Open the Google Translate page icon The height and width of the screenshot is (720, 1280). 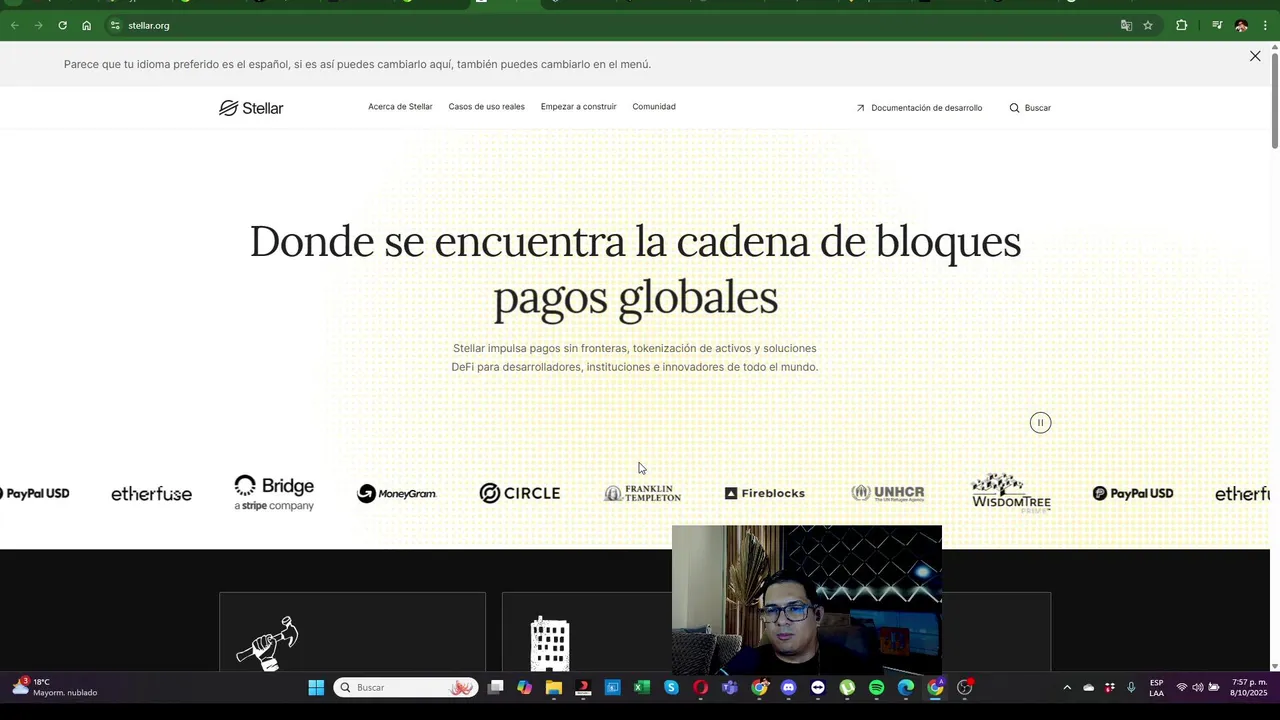1126,25
